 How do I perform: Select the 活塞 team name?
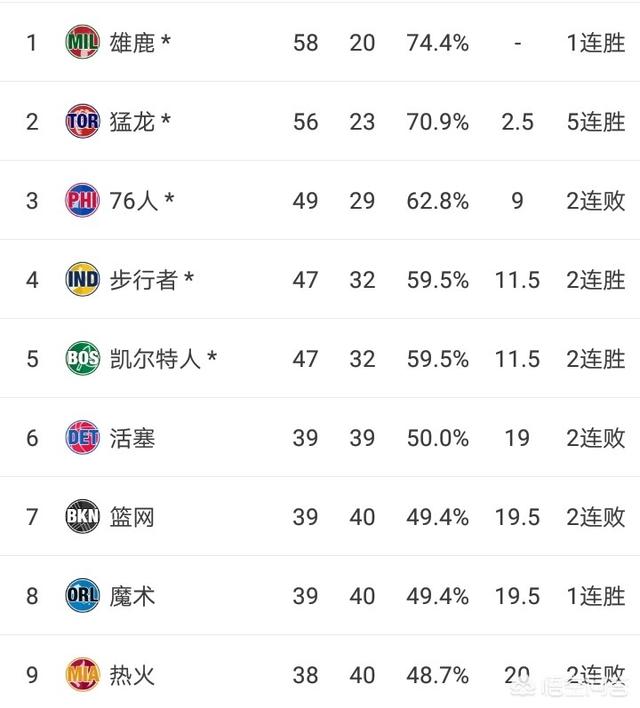tap(132, 438)
